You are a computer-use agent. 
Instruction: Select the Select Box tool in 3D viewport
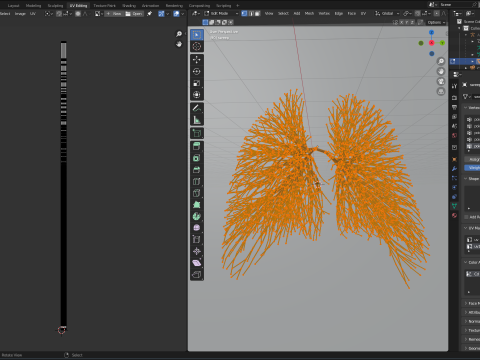click(x=197, y=35)
